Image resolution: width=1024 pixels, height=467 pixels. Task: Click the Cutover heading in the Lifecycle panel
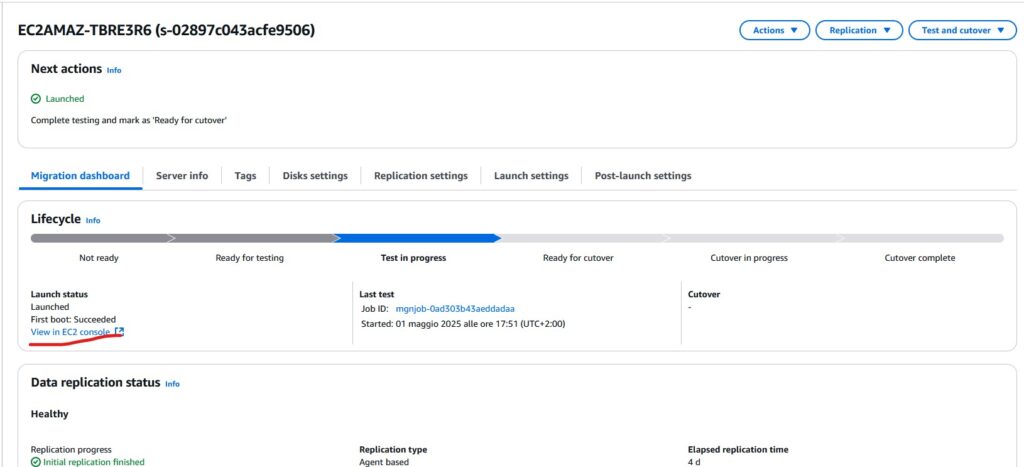tap(704, 295)
